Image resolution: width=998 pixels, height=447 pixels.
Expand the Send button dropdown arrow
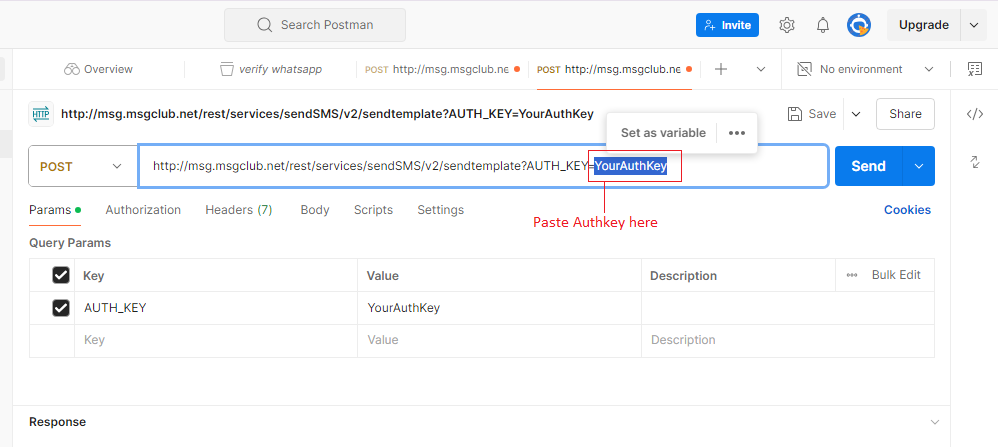[918, 166]
